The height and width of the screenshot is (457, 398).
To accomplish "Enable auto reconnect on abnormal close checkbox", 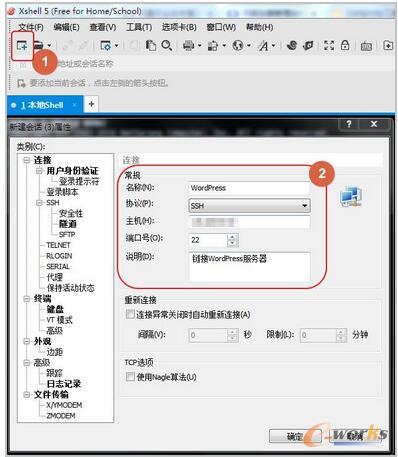I will pos(130,314).
